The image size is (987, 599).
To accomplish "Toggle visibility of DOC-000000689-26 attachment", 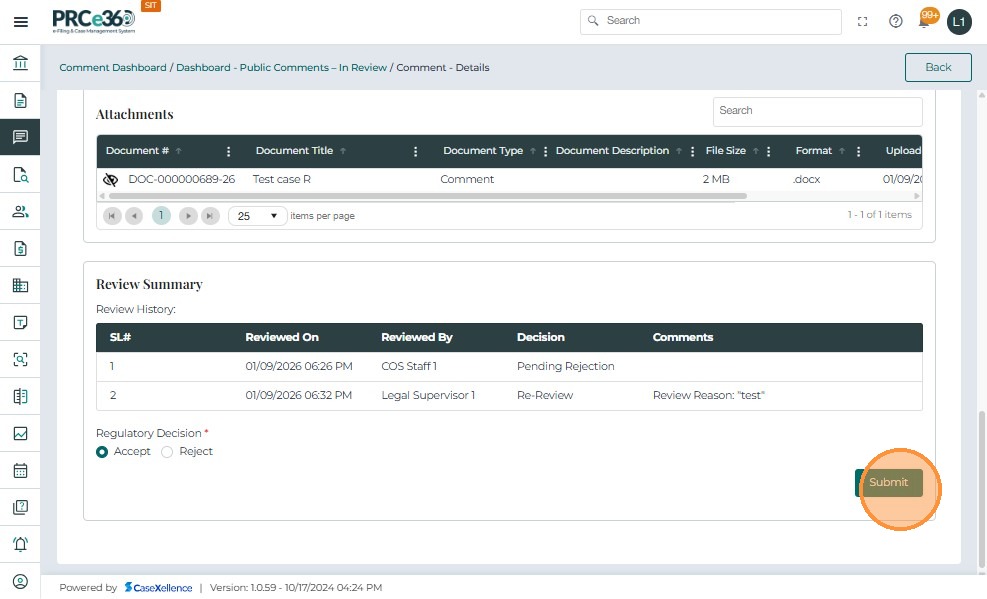I will [110, 180].
